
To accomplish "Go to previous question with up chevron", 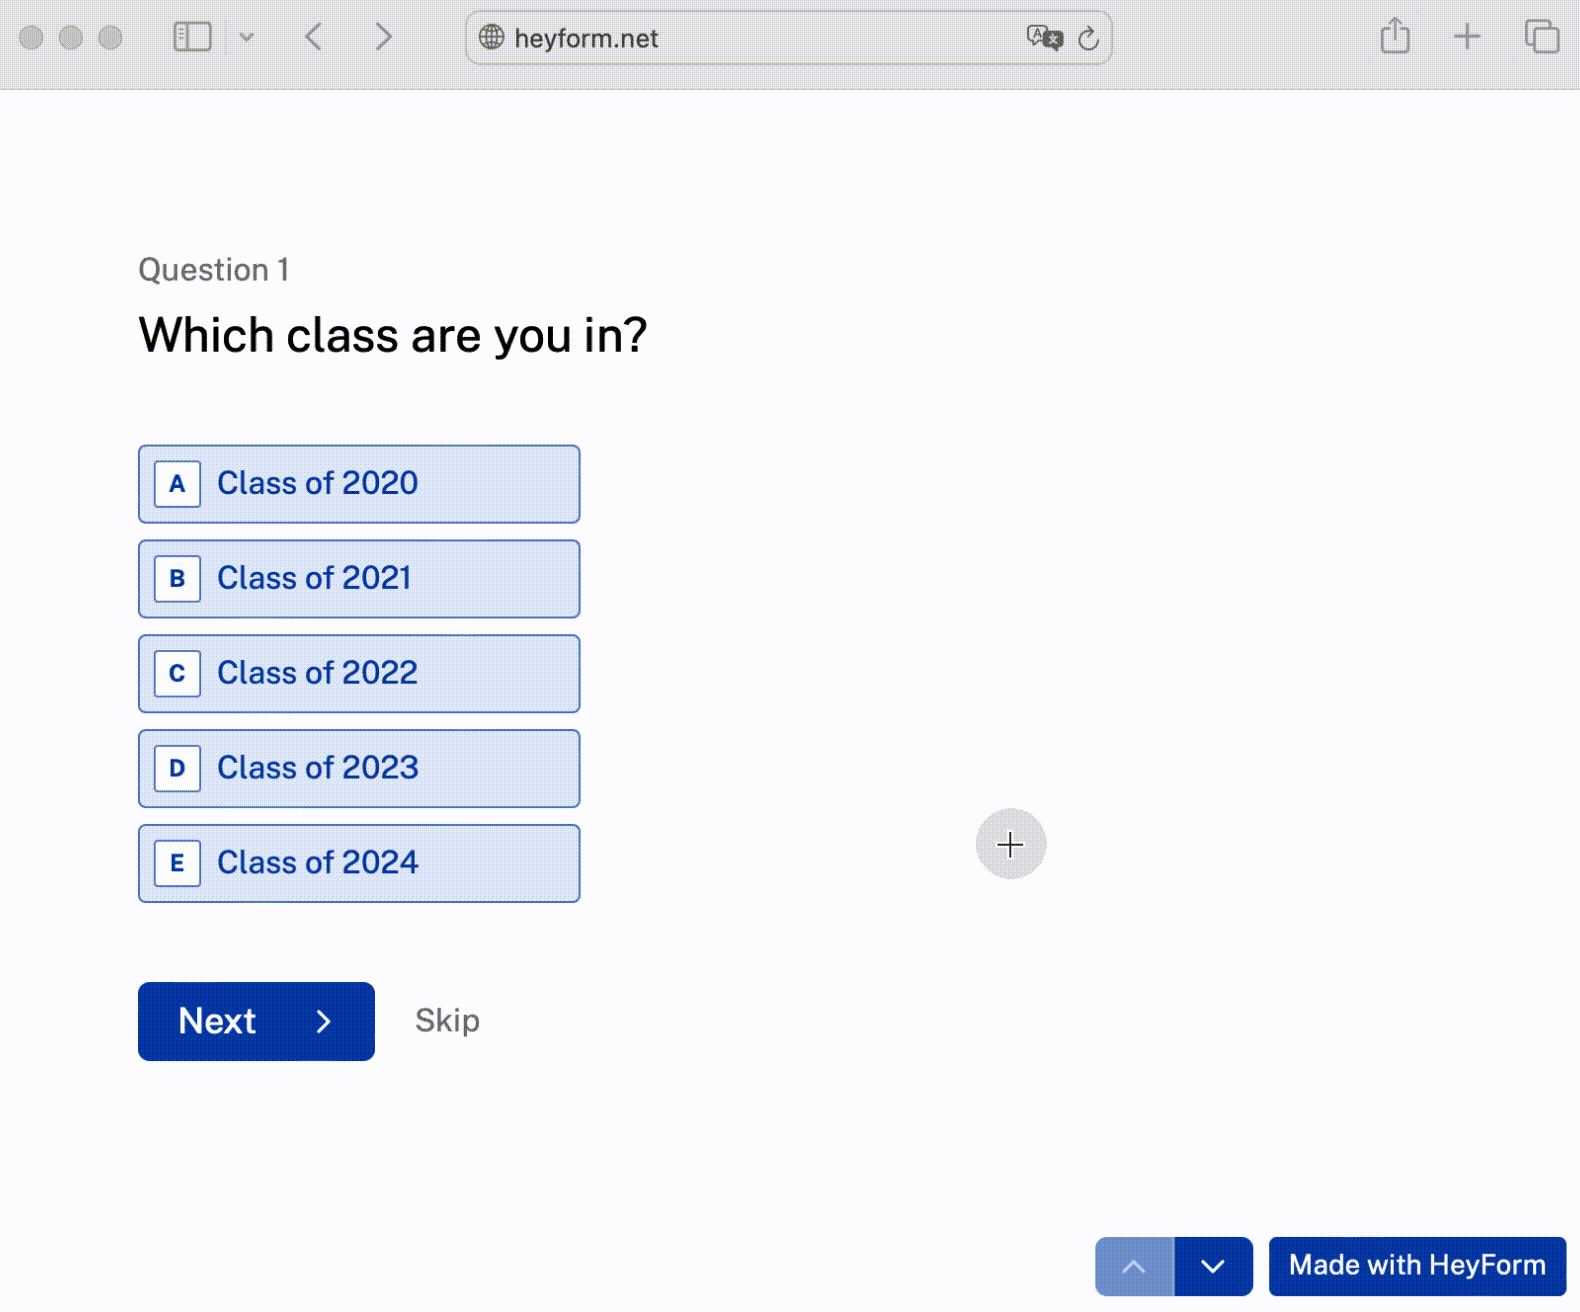I will (x=1134, y=1266).
